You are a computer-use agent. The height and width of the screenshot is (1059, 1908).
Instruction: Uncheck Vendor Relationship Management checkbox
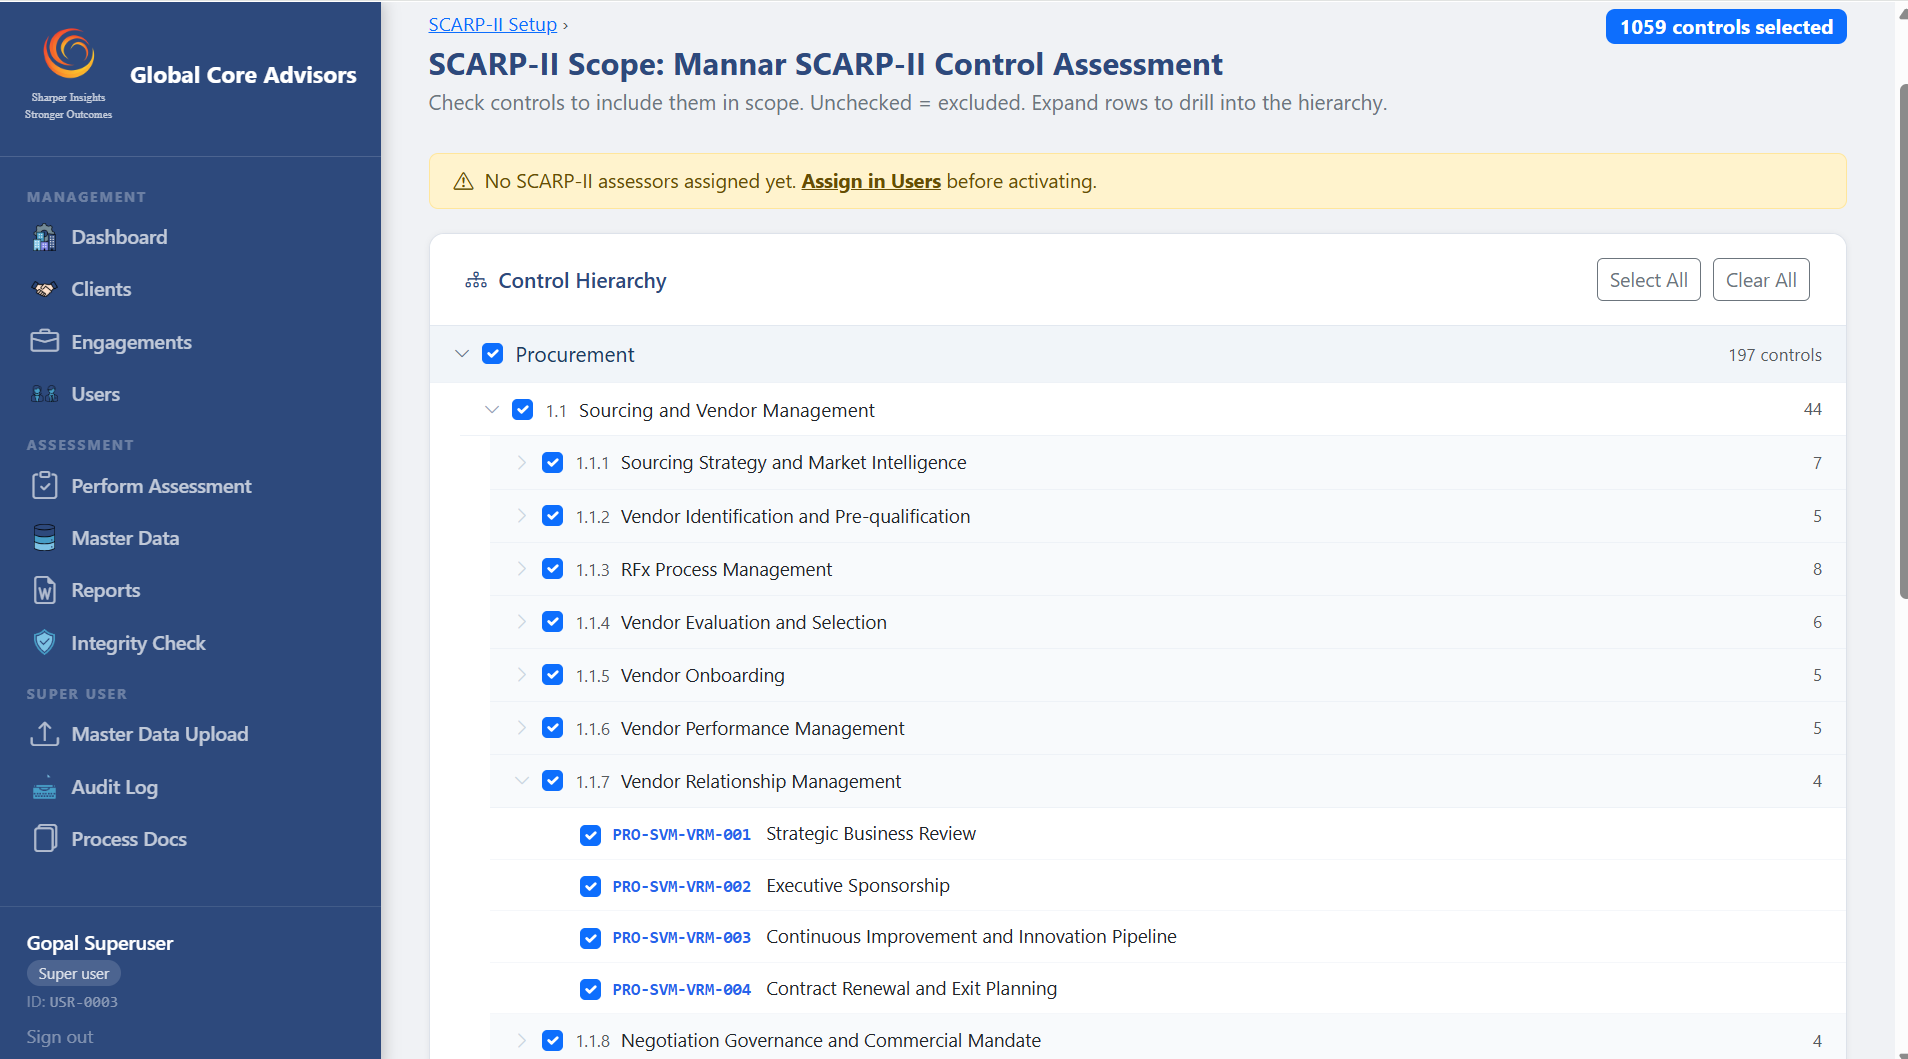point(553,781)
